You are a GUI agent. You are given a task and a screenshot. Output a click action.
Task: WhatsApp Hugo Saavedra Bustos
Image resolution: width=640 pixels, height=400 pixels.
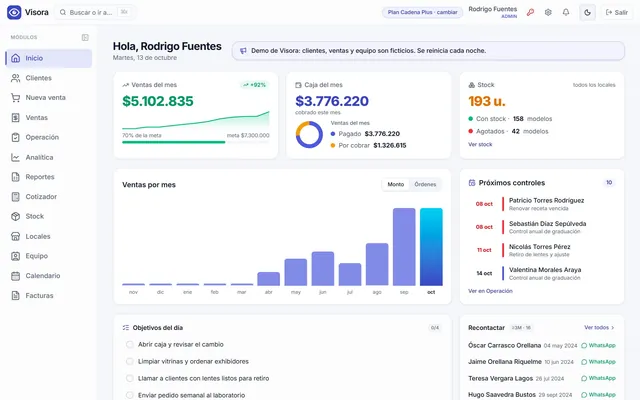[x=598, y=395]
